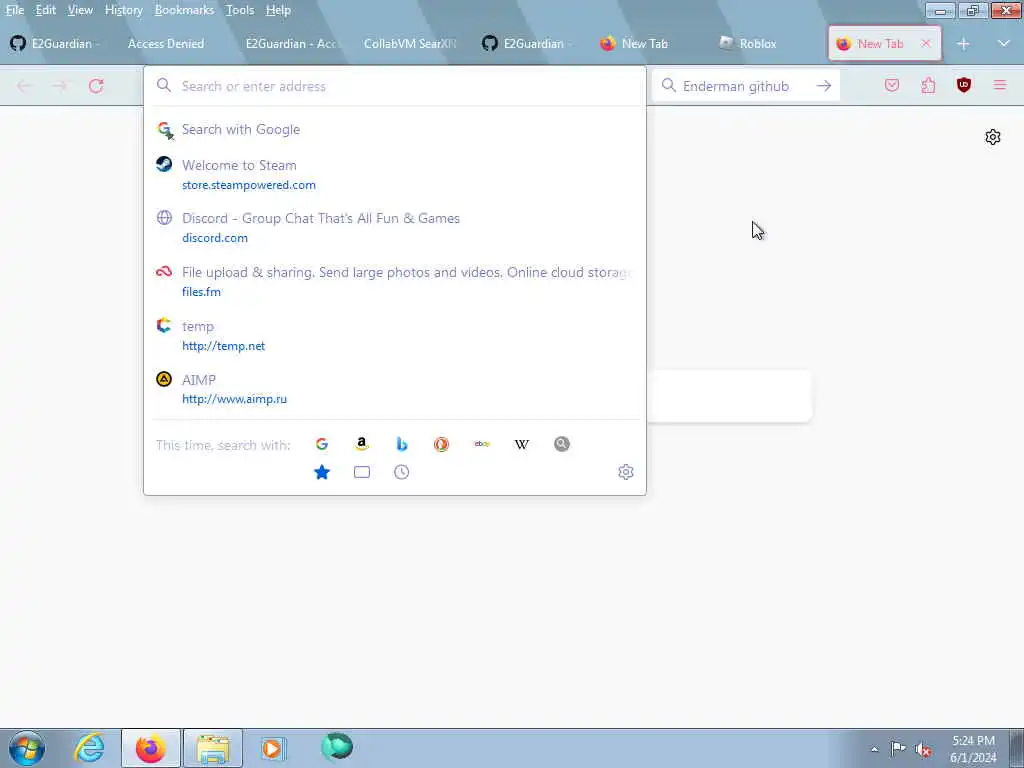Open the hamburger application menu
The image size is (1024, 768).
(1000, 85)
